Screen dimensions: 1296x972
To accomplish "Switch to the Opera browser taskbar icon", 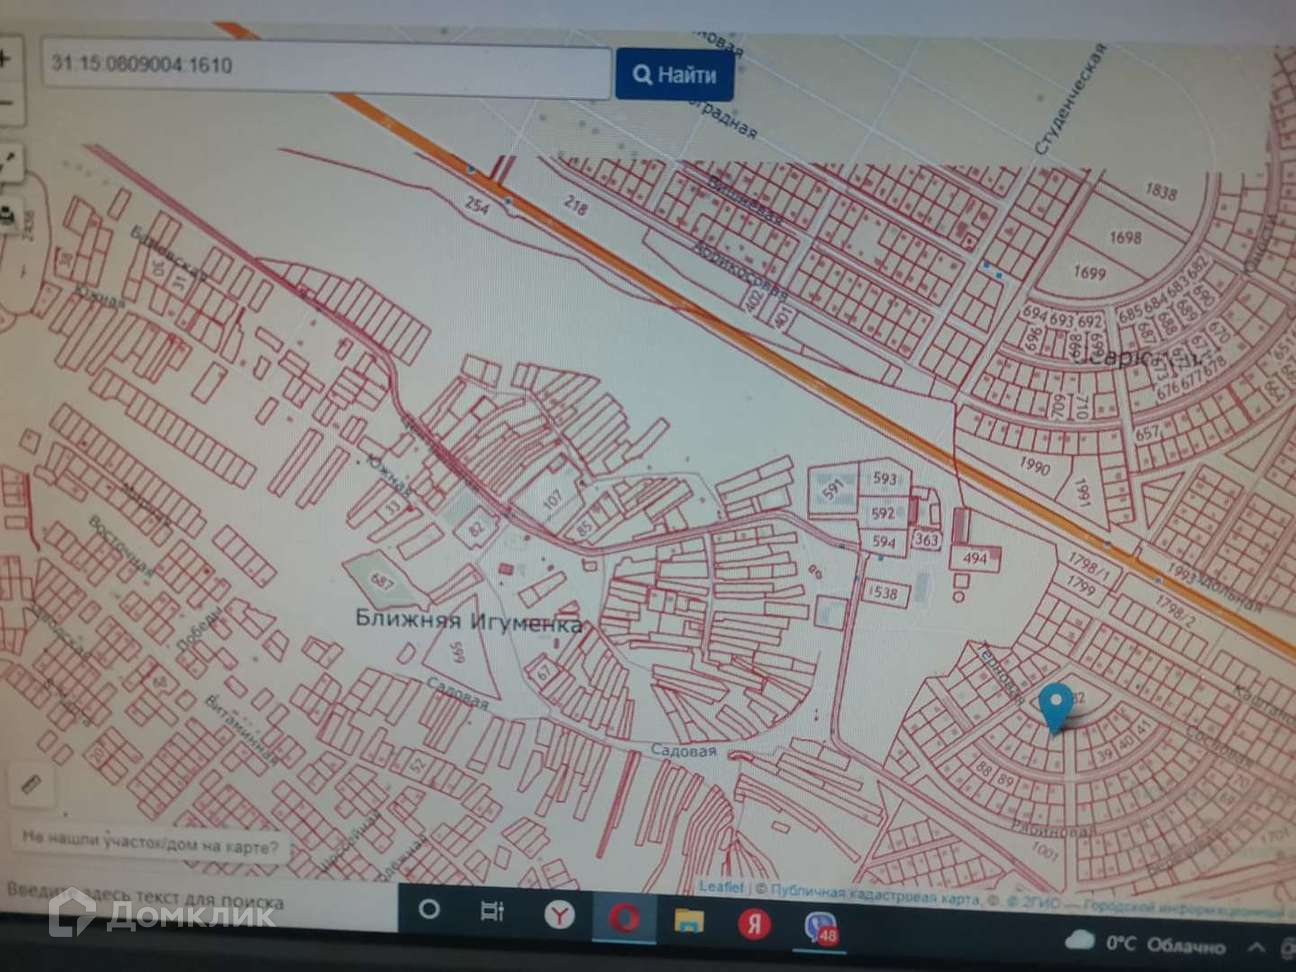I will tap(623, 916).
